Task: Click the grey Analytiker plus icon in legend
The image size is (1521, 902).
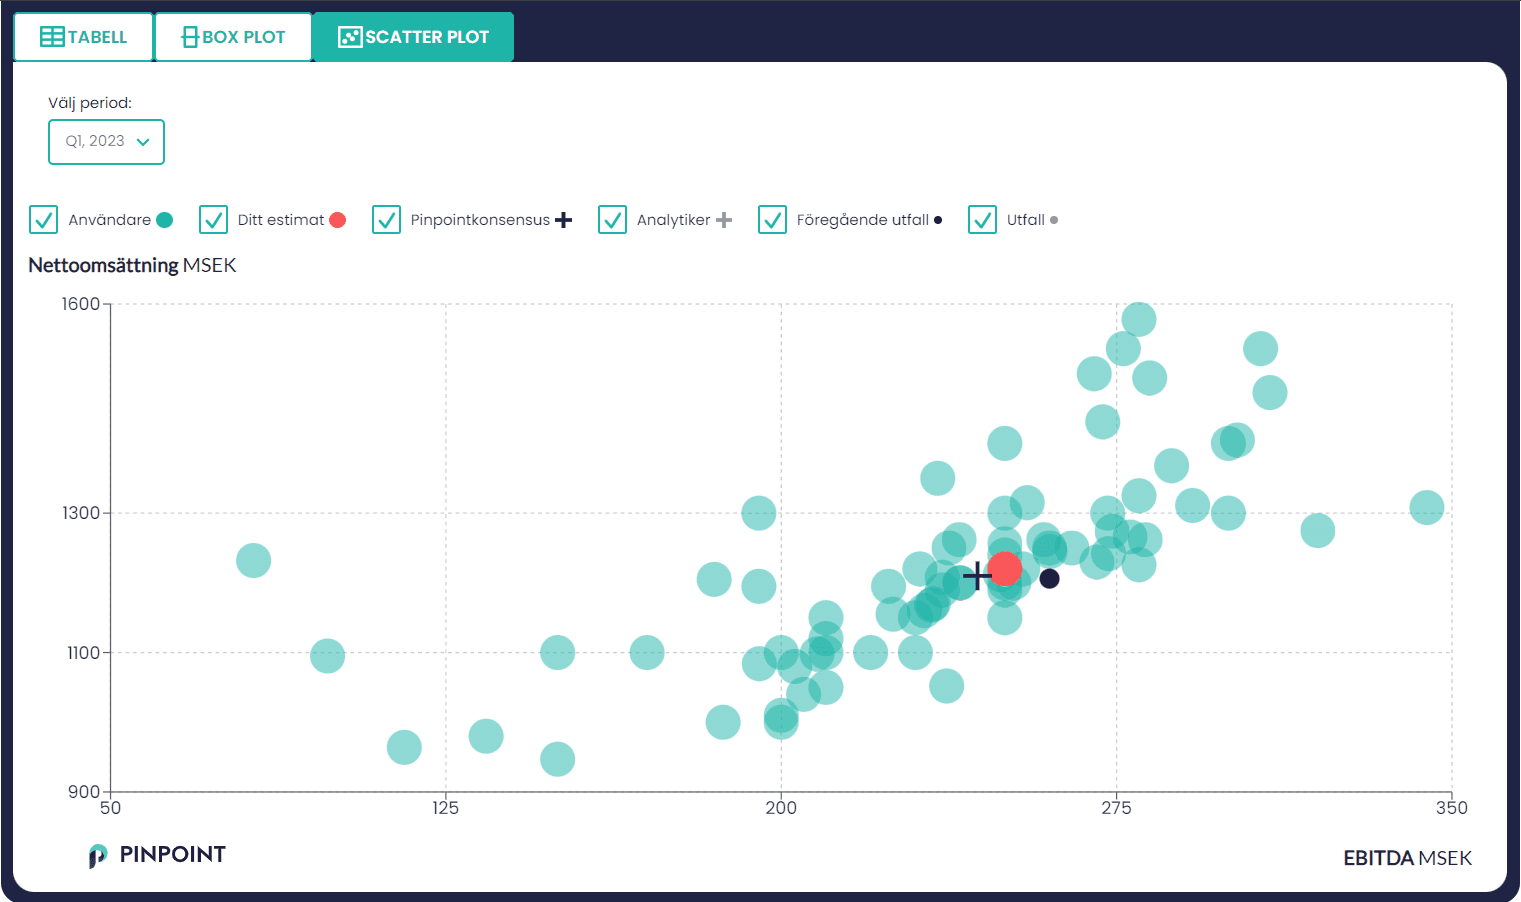Action: pos(724,220)
